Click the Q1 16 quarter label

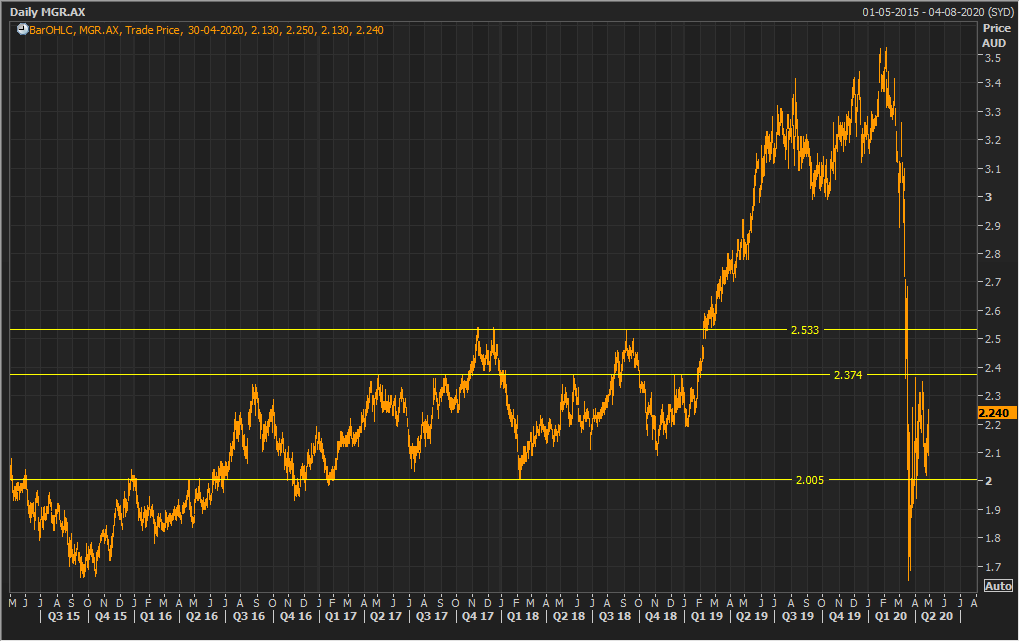[156, 616]
